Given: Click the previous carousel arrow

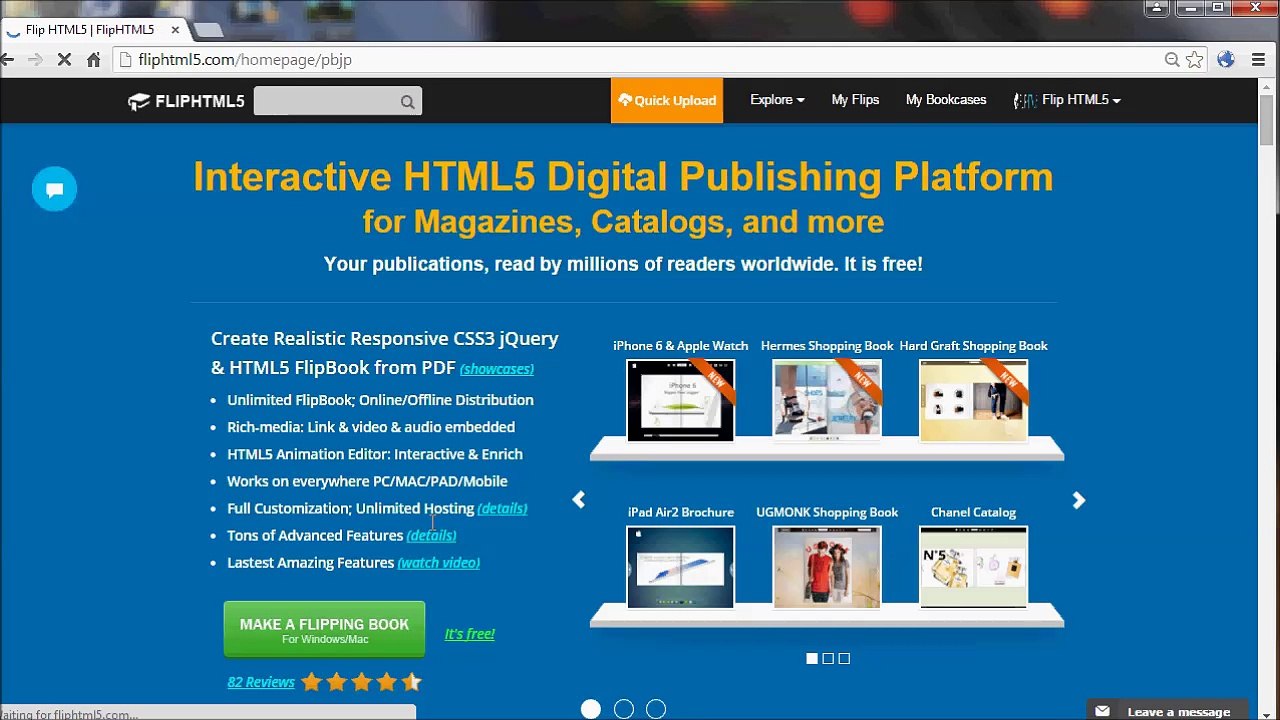Looking at the screenshot, I should [x=578, y=500].
